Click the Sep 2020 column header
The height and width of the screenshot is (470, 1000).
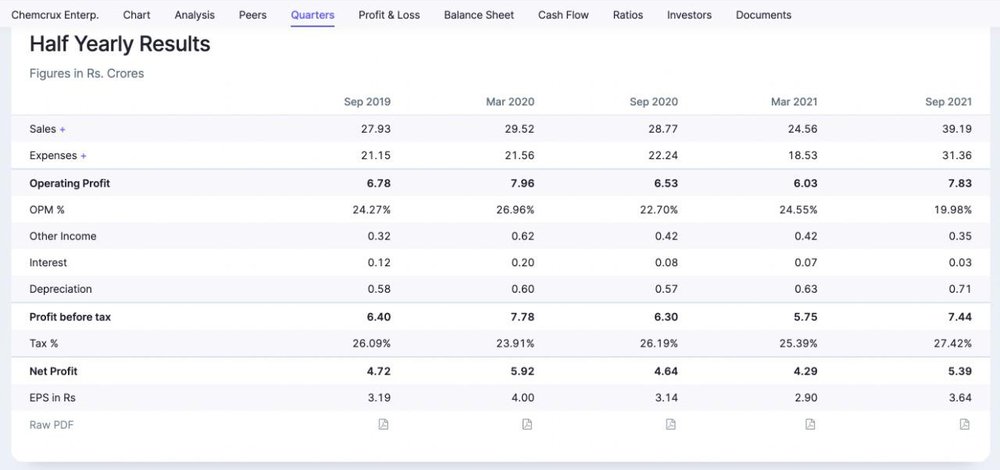tap(654, 101)
